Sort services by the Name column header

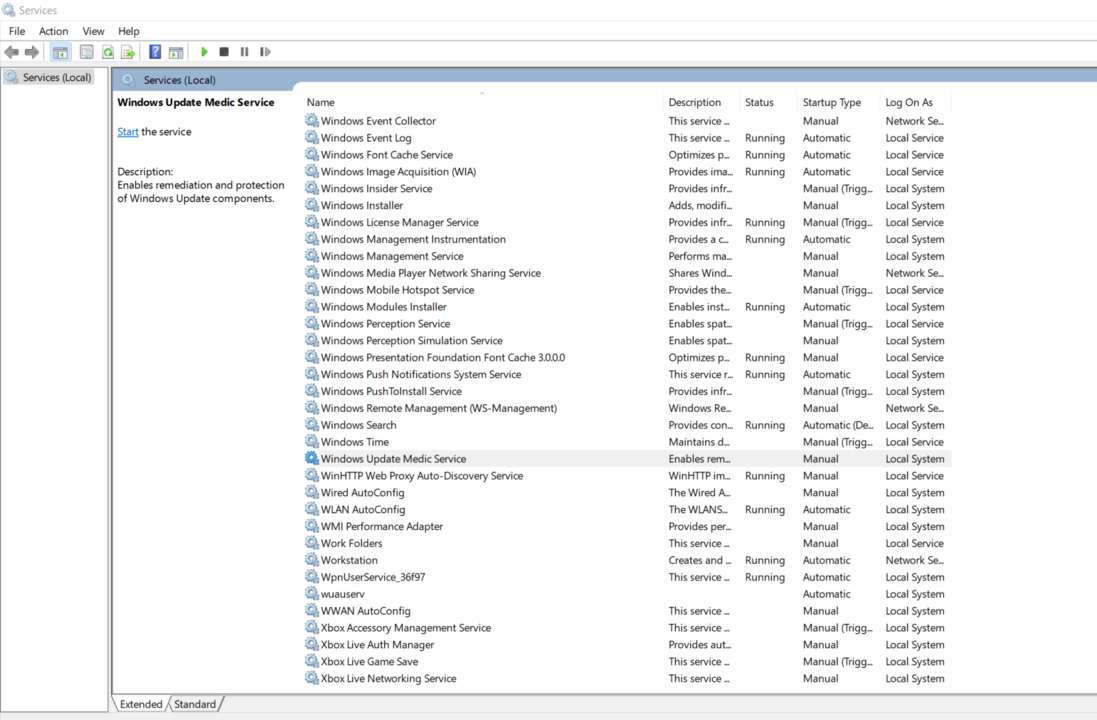(321, 102)
